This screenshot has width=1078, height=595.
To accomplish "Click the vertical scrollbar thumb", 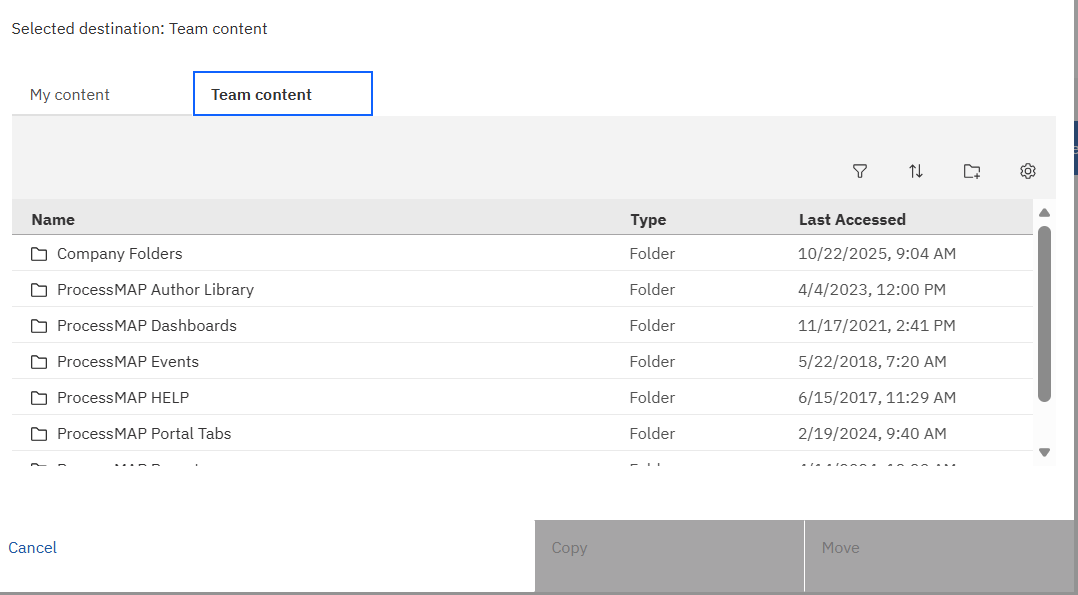I will tap(1044, 314).
